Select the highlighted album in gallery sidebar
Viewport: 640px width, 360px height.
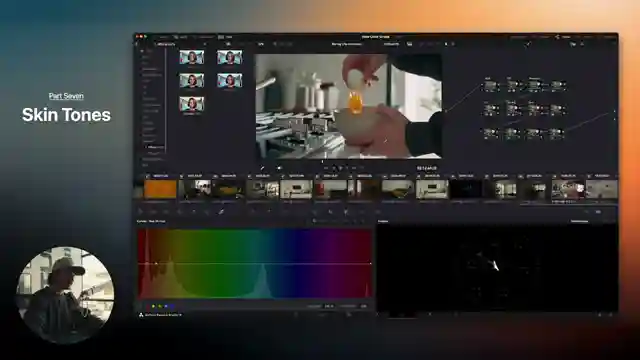pos(155,147)
